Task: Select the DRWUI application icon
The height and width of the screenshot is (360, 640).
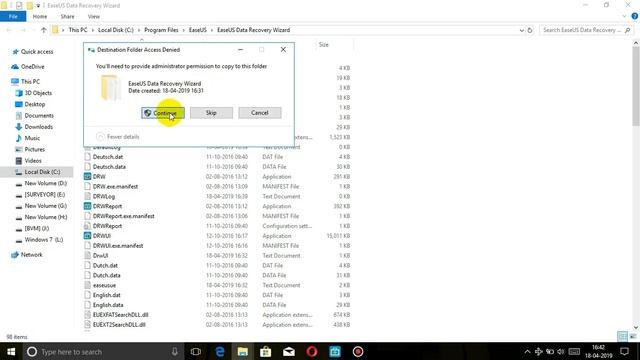Action: [87, 236]
